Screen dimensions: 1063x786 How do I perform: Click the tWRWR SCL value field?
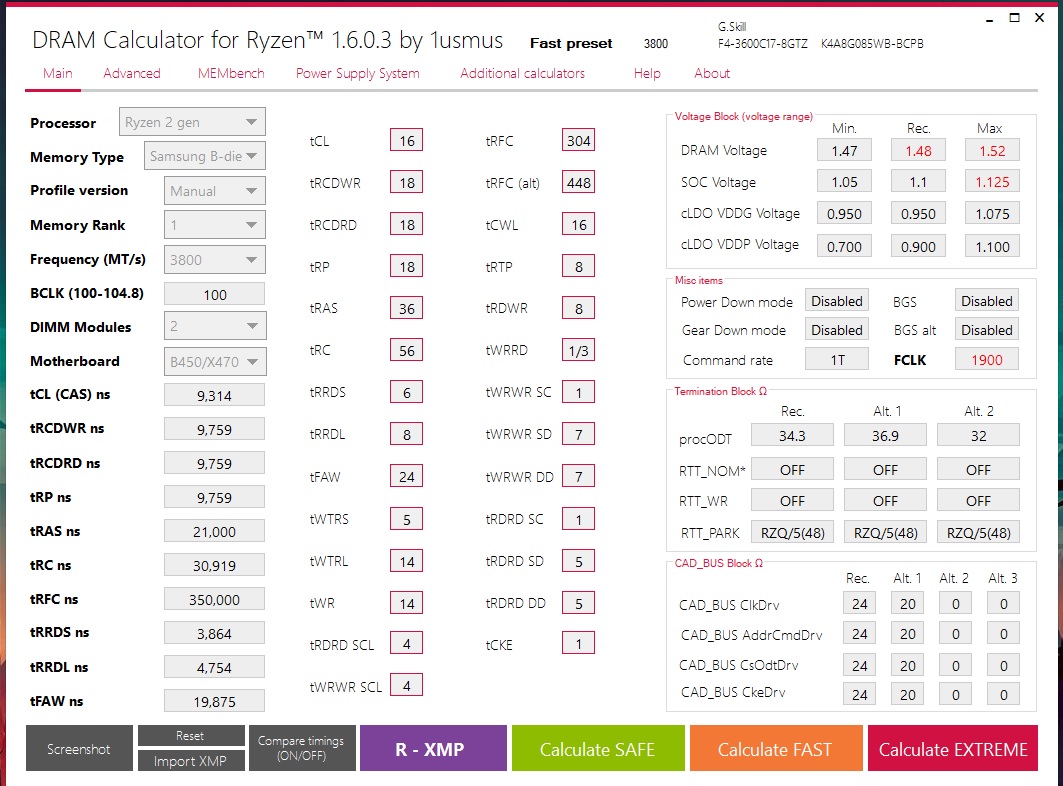click(x=407, y=686)
